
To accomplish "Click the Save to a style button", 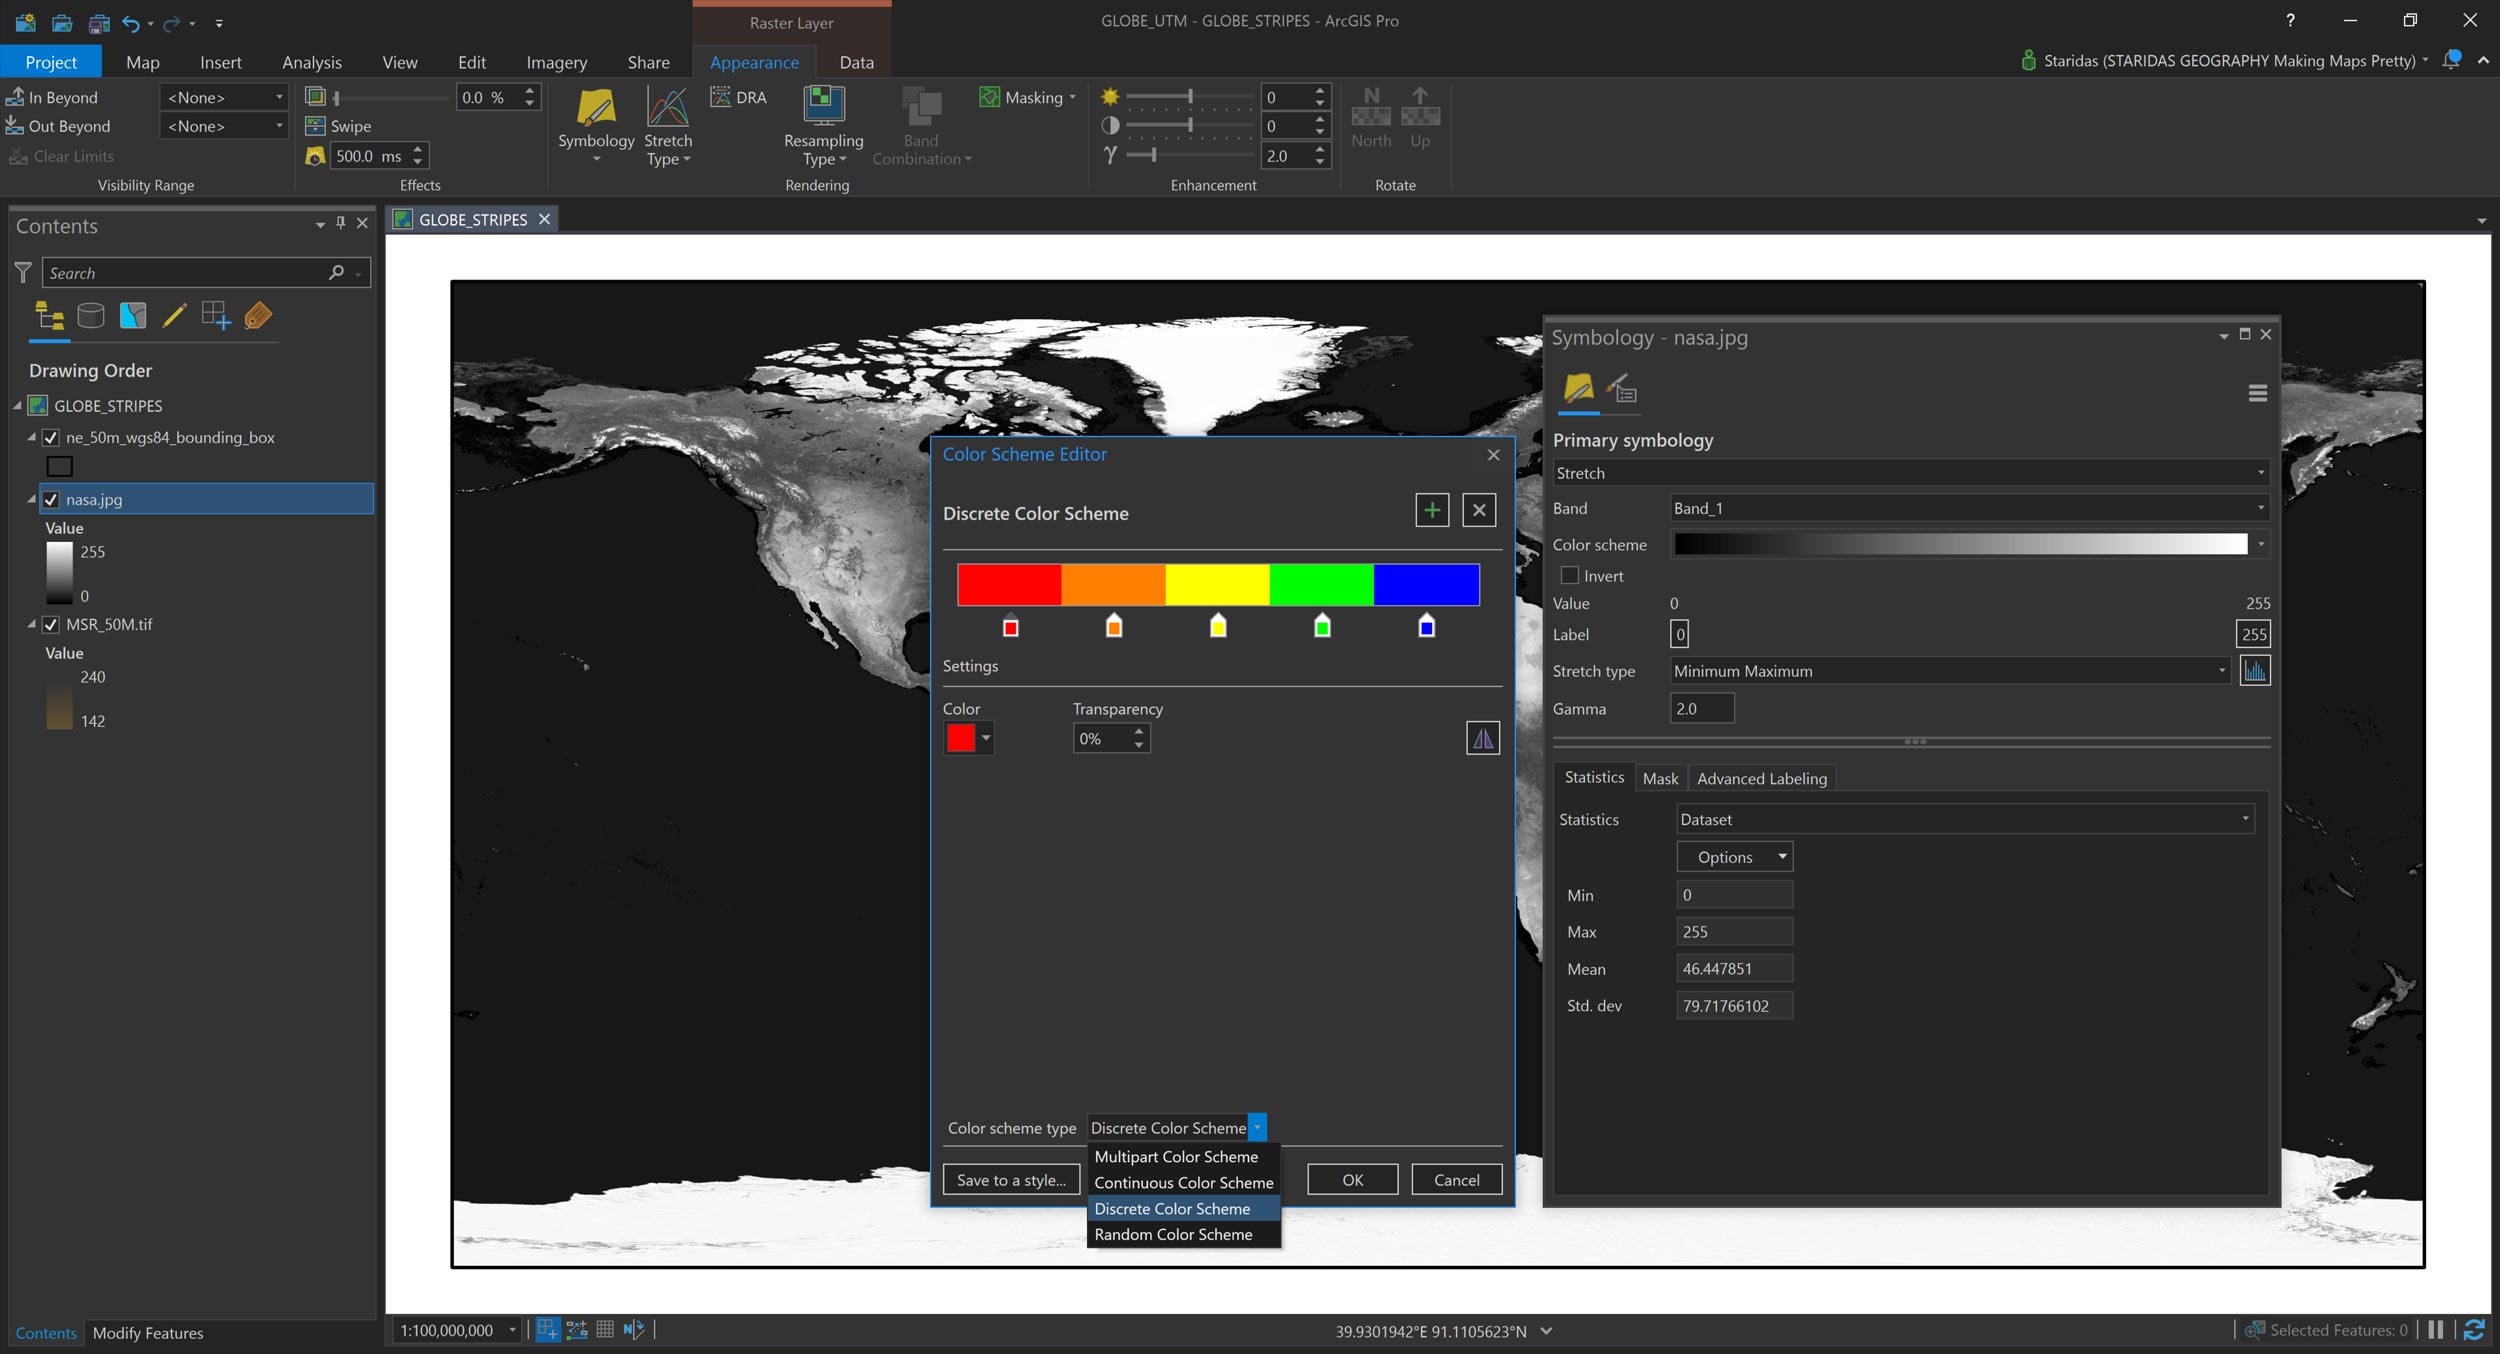I will click(x=1010, y=1180).
